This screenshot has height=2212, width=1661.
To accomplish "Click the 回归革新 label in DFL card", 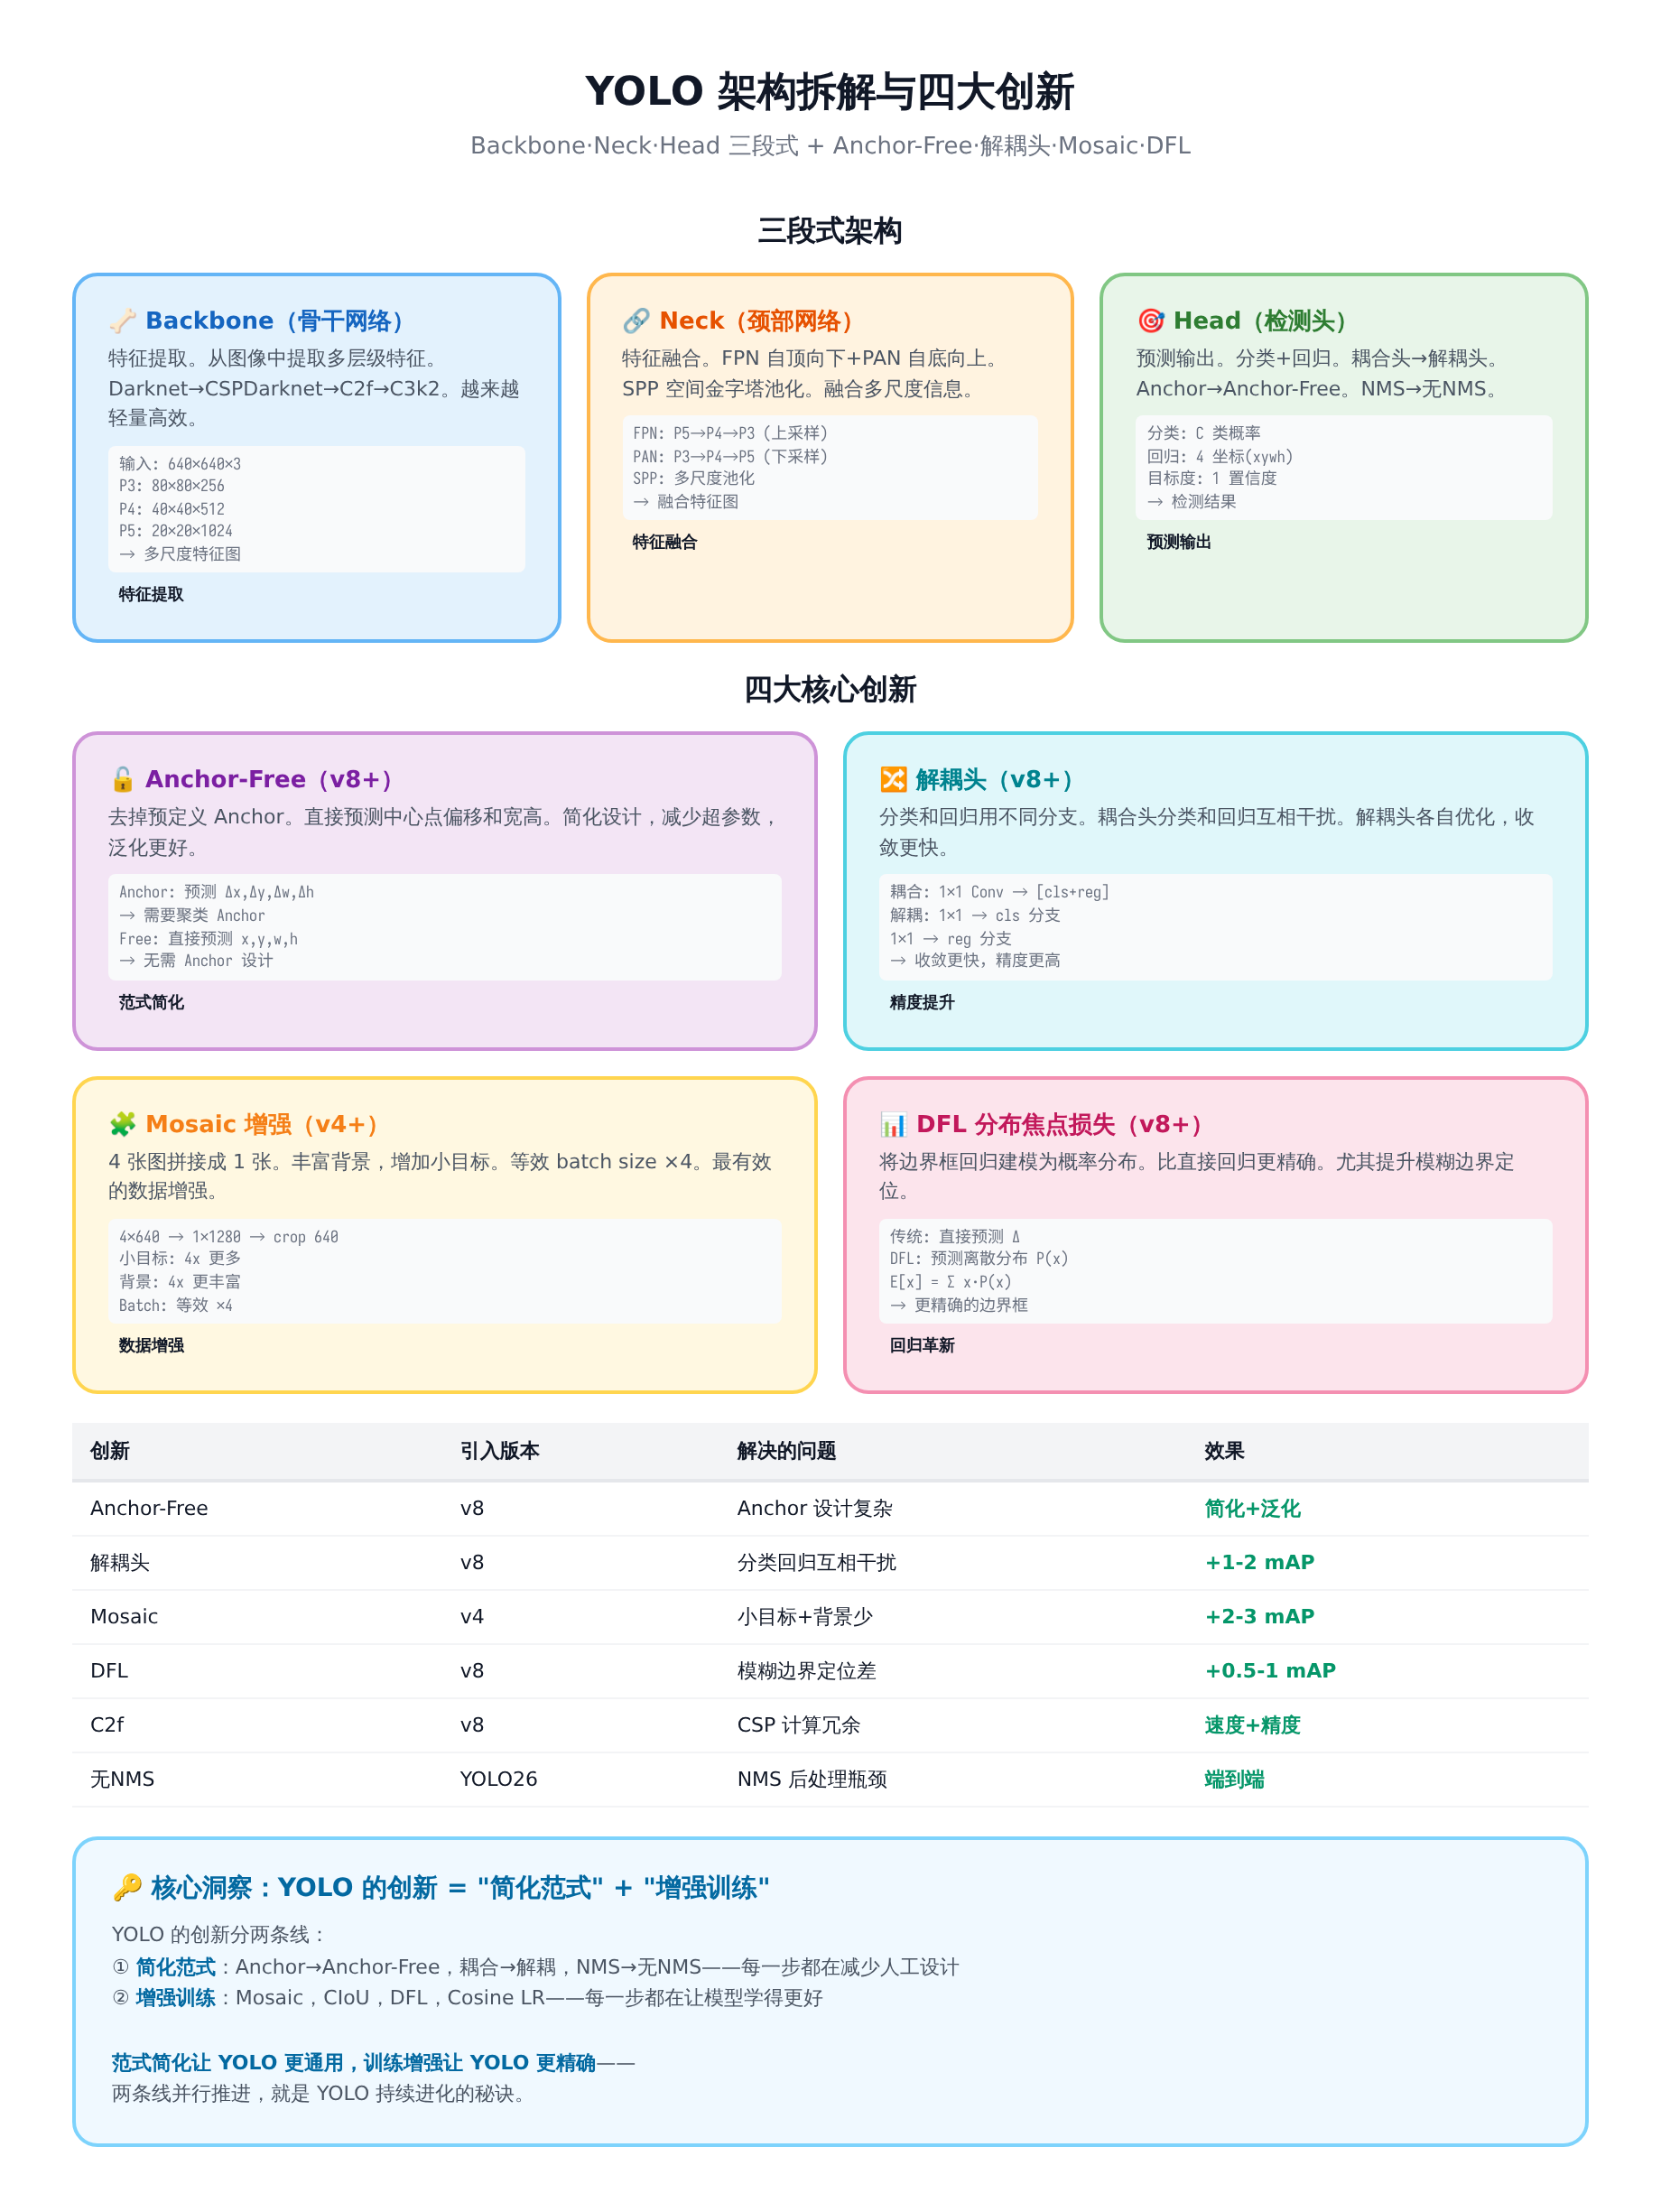I will click(922, 1345).
